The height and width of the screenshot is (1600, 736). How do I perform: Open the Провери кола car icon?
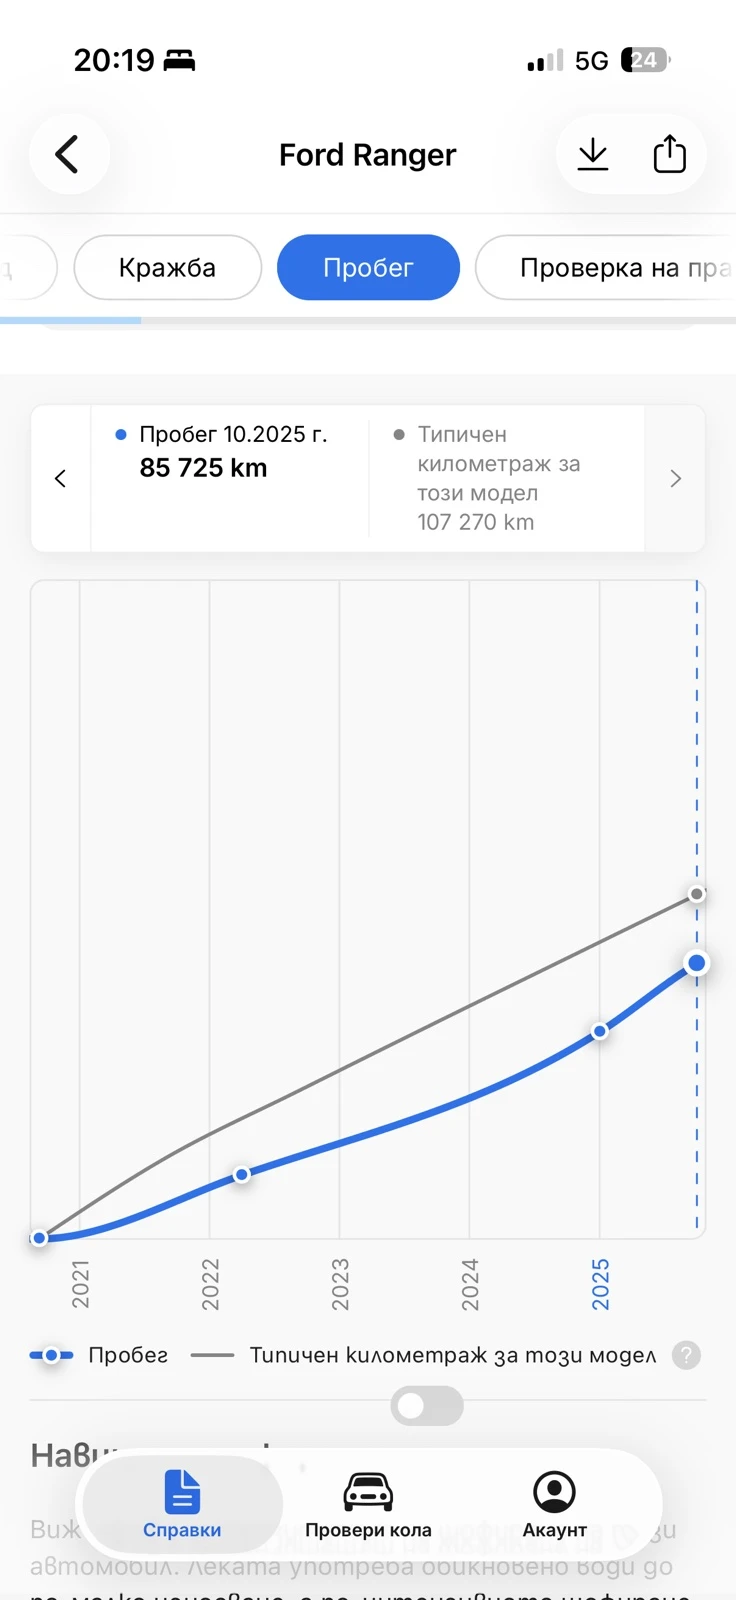tap(368, 1493)
